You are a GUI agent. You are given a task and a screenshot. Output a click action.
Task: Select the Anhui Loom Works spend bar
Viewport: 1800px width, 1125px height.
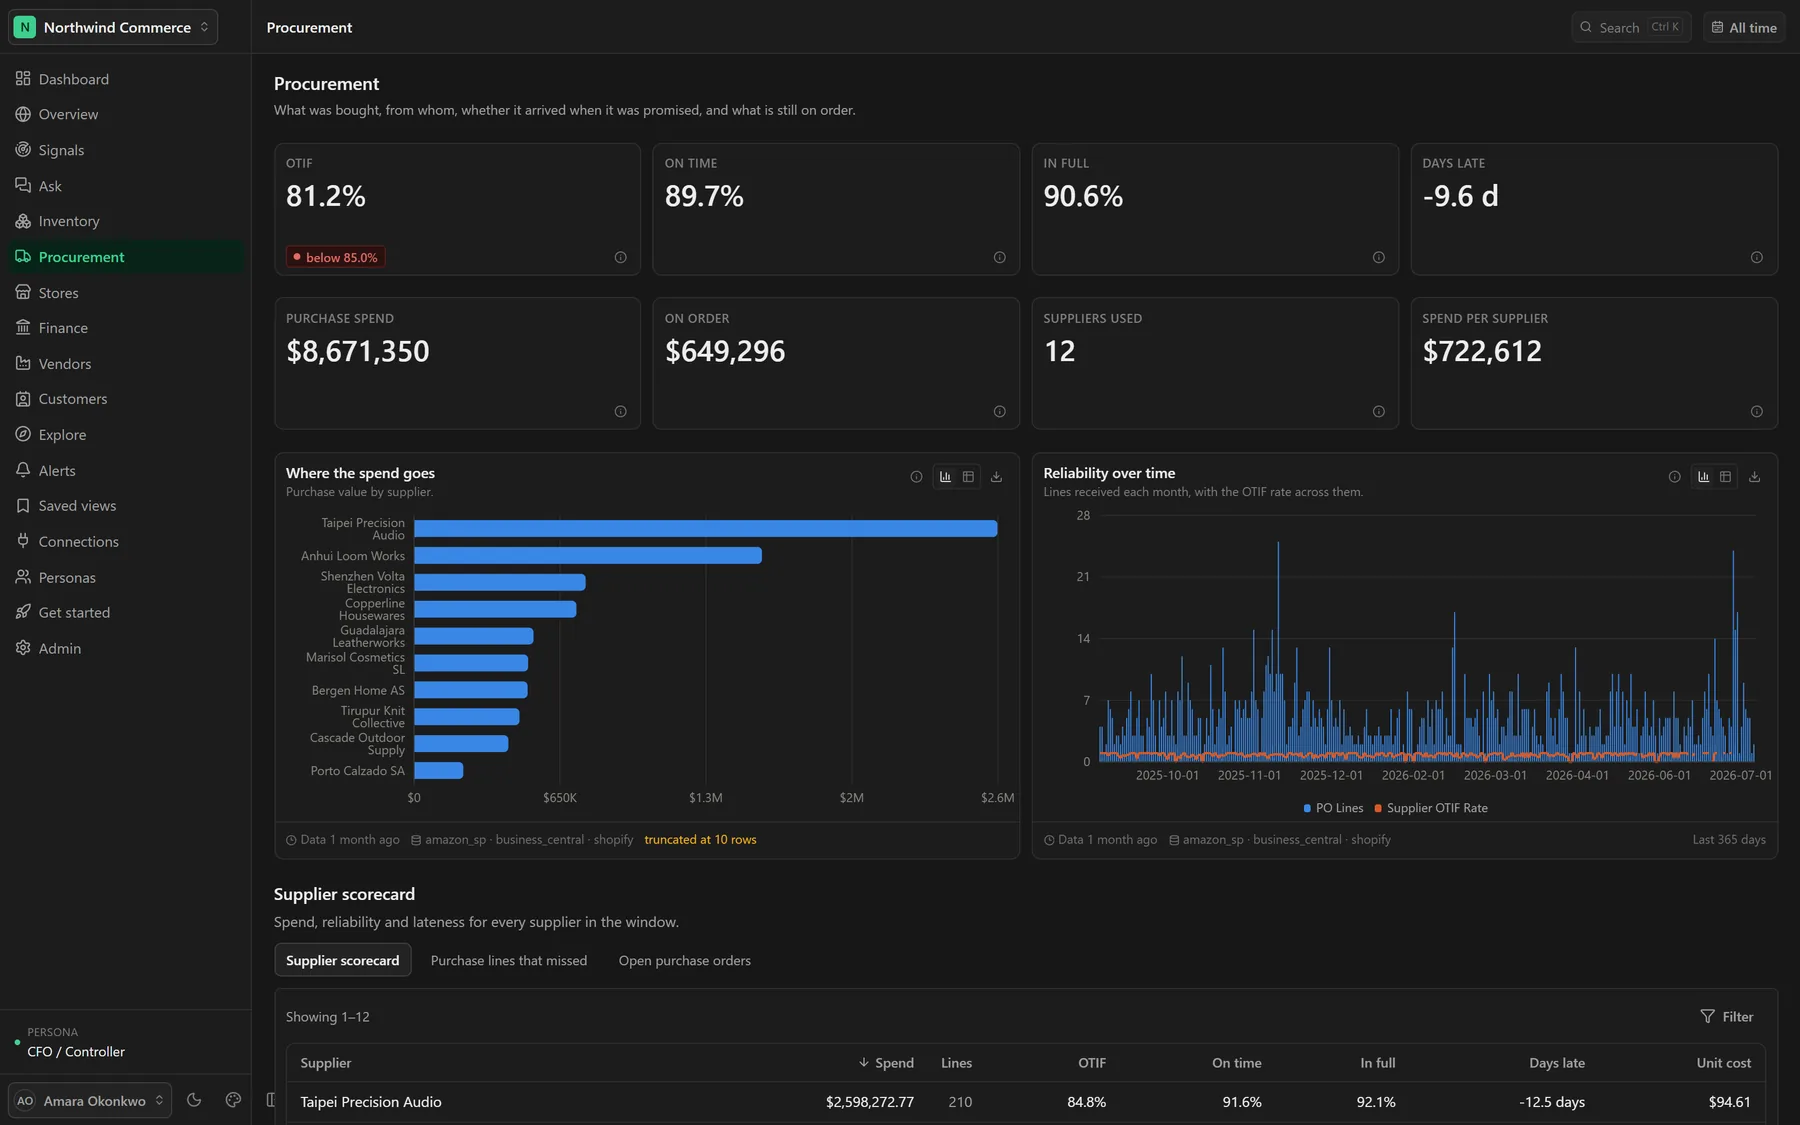point(588,555)
